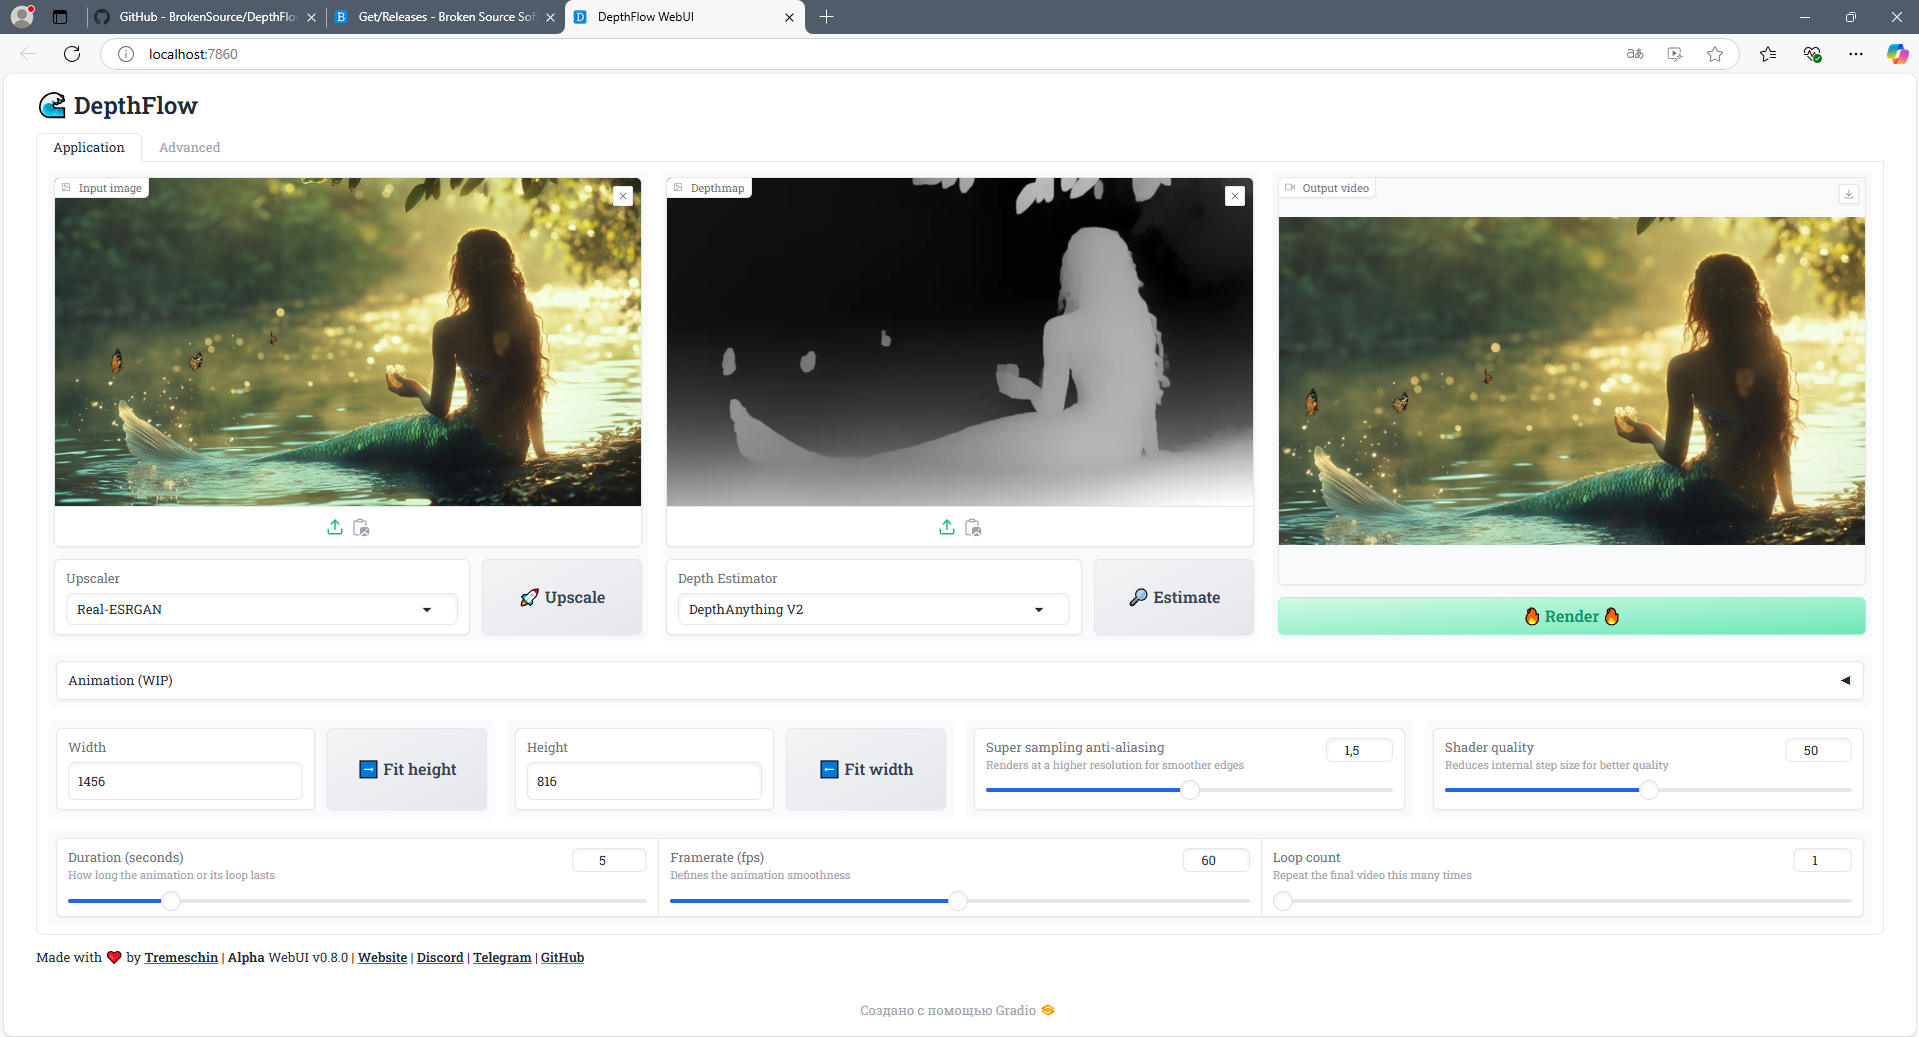The width and height of the screenshot is (1919, 1037).
Task: Upload a file for the Input image
Action: coord(335,527)
